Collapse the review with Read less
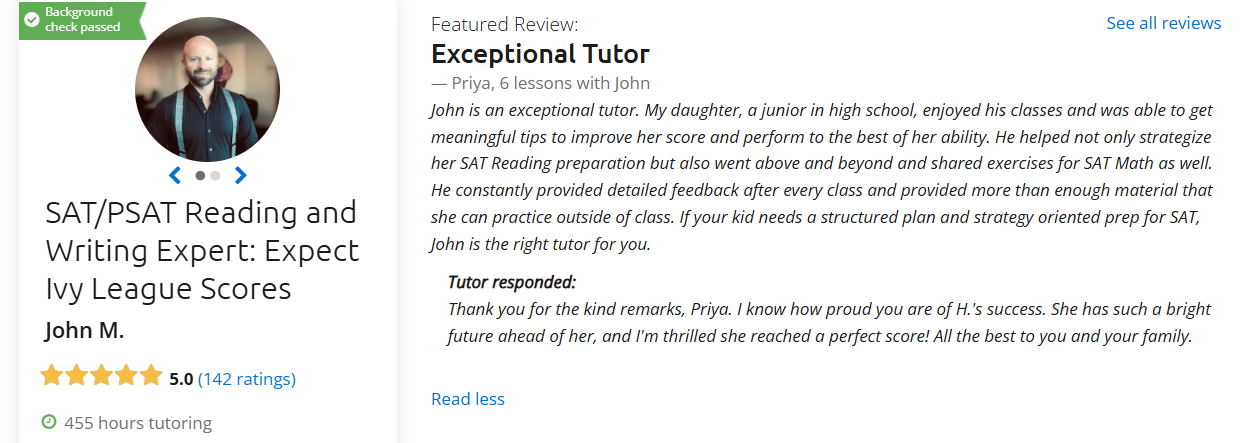The width and height of the screenshot is (1257, 443). [x=468, y=399]
